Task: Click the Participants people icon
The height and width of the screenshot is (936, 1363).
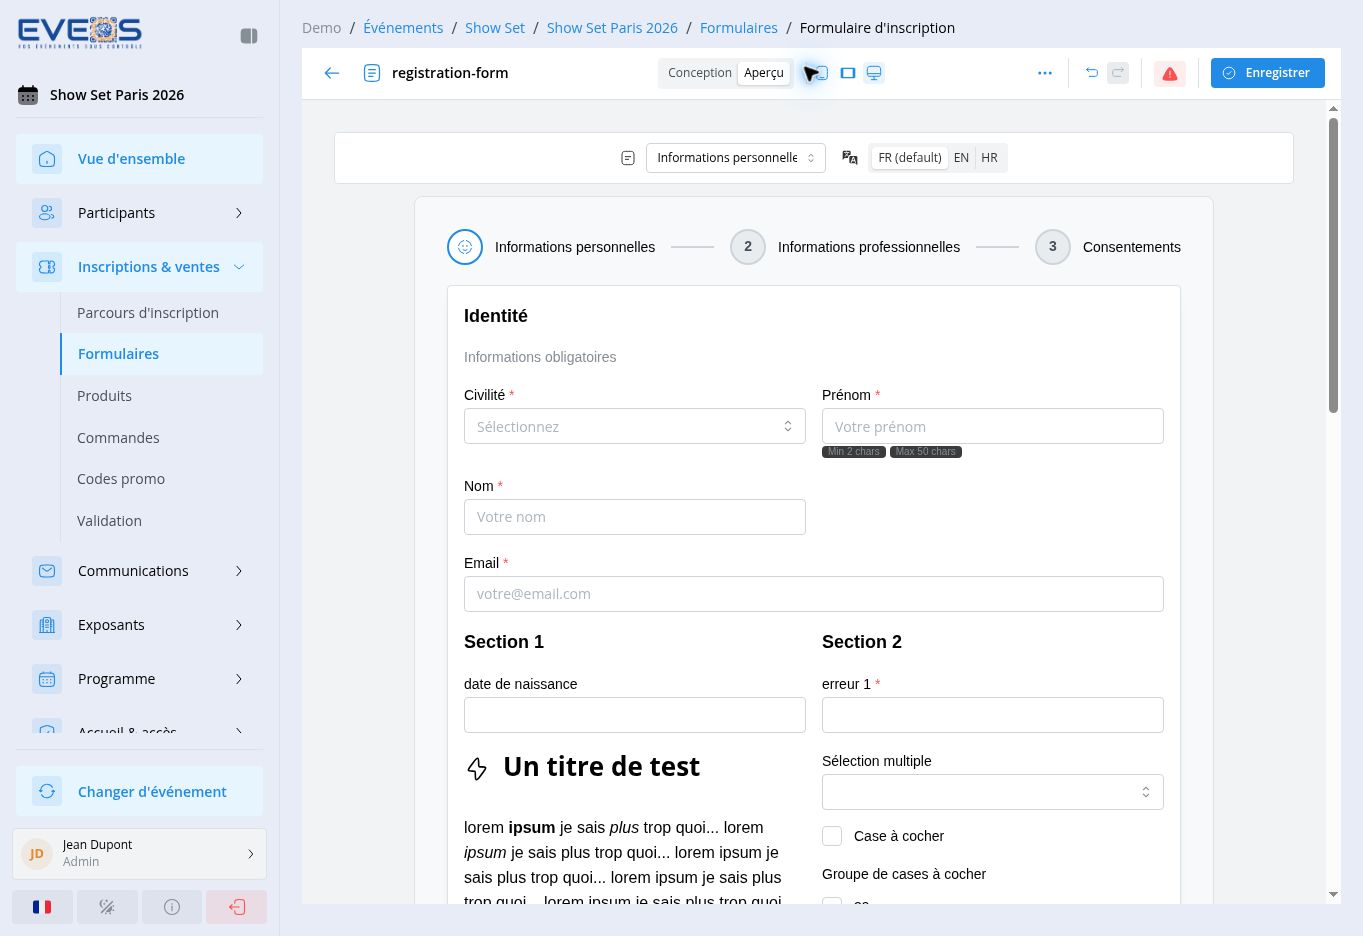Action: coord(47,213)
